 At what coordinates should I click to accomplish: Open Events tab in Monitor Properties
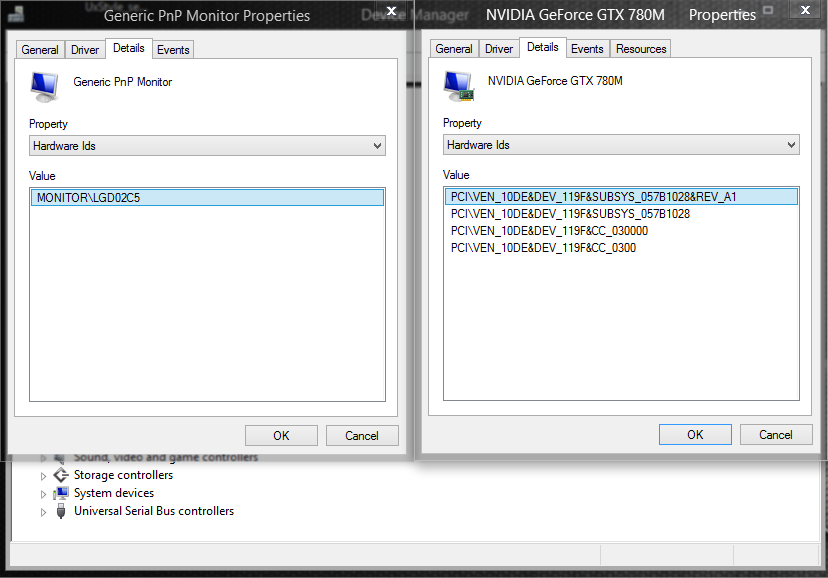[173, 50]
